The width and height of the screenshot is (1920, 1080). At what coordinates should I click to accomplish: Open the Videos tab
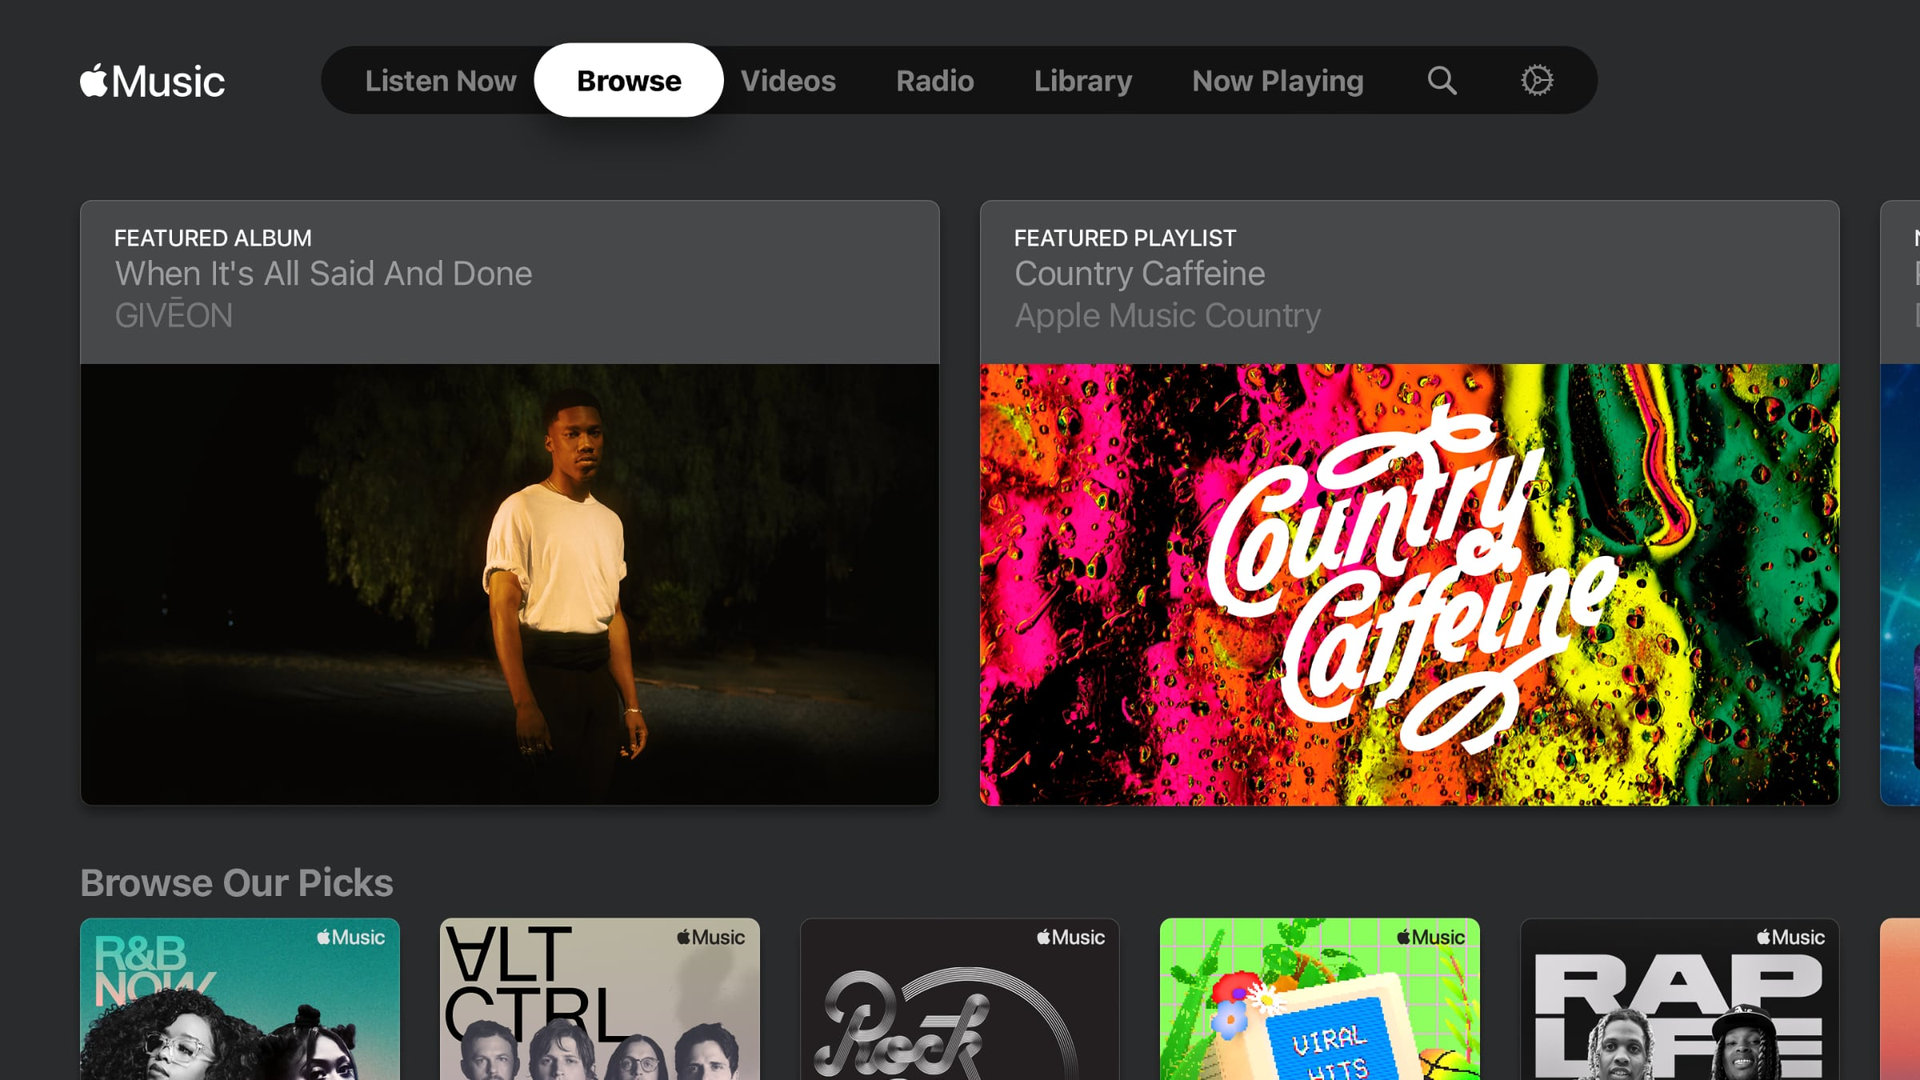tap(787, 81)
